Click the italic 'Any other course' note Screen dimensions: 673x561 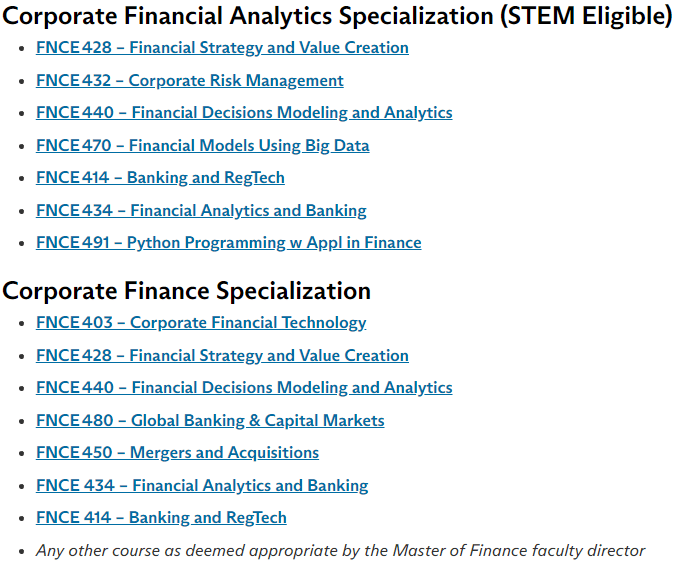point(341,551)
